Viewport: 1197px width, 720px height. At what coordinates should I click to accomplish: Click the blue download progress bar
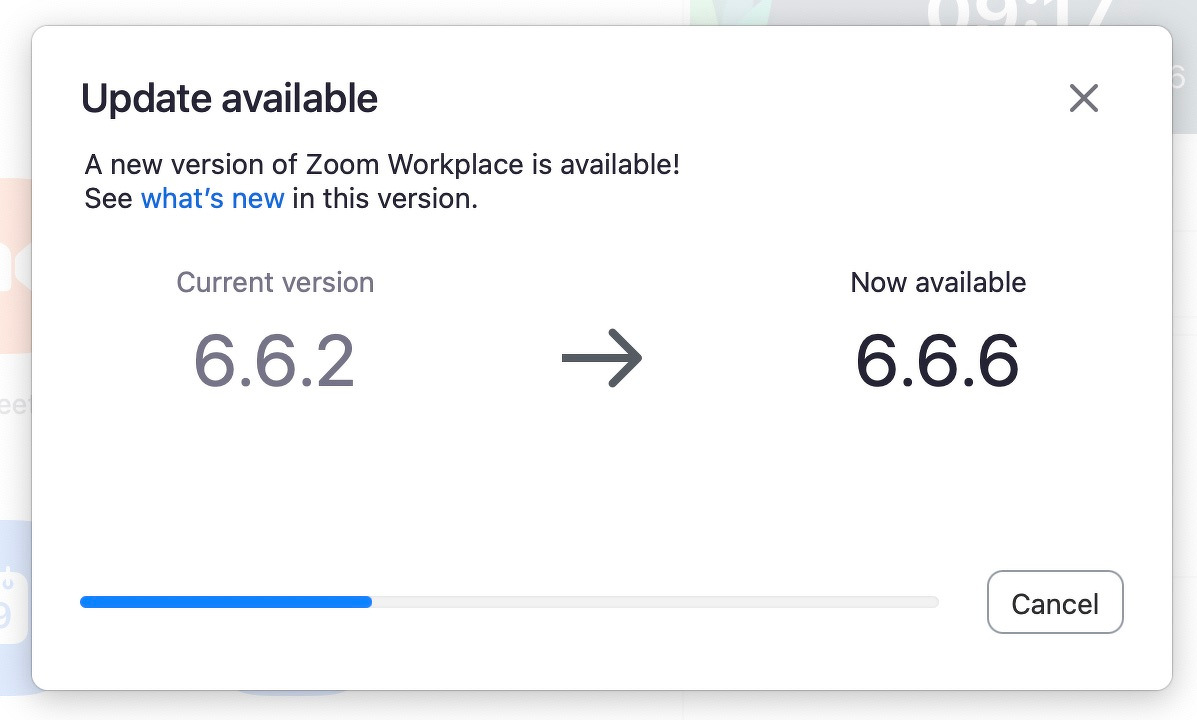225,601
